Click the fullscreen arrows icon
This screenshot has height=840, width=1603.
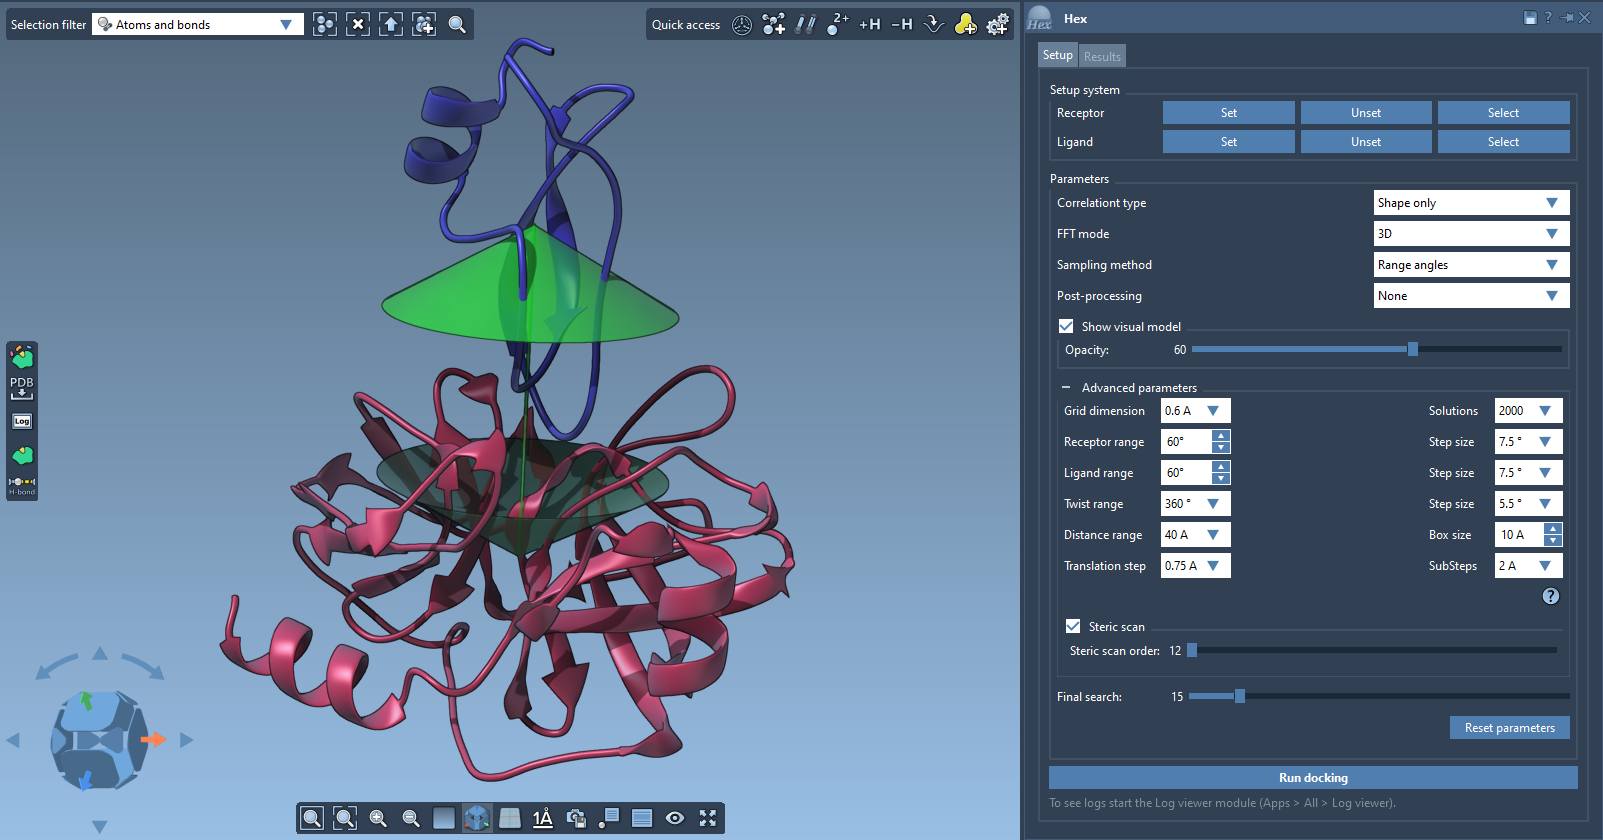[708, 818]
